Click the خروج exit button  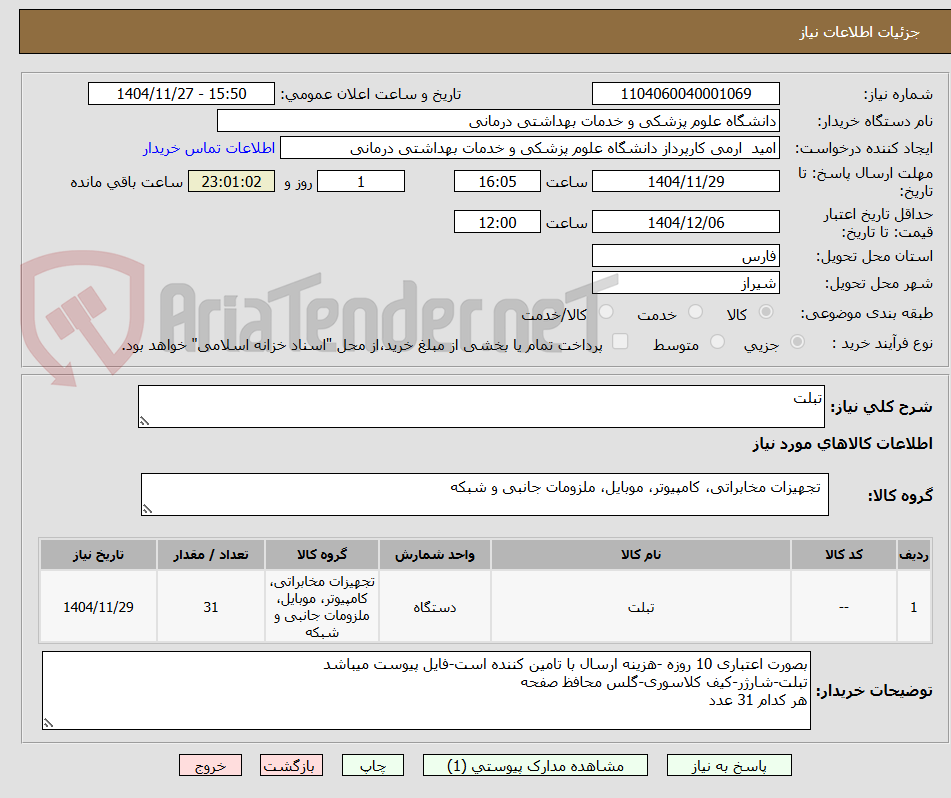coord(210,765)
